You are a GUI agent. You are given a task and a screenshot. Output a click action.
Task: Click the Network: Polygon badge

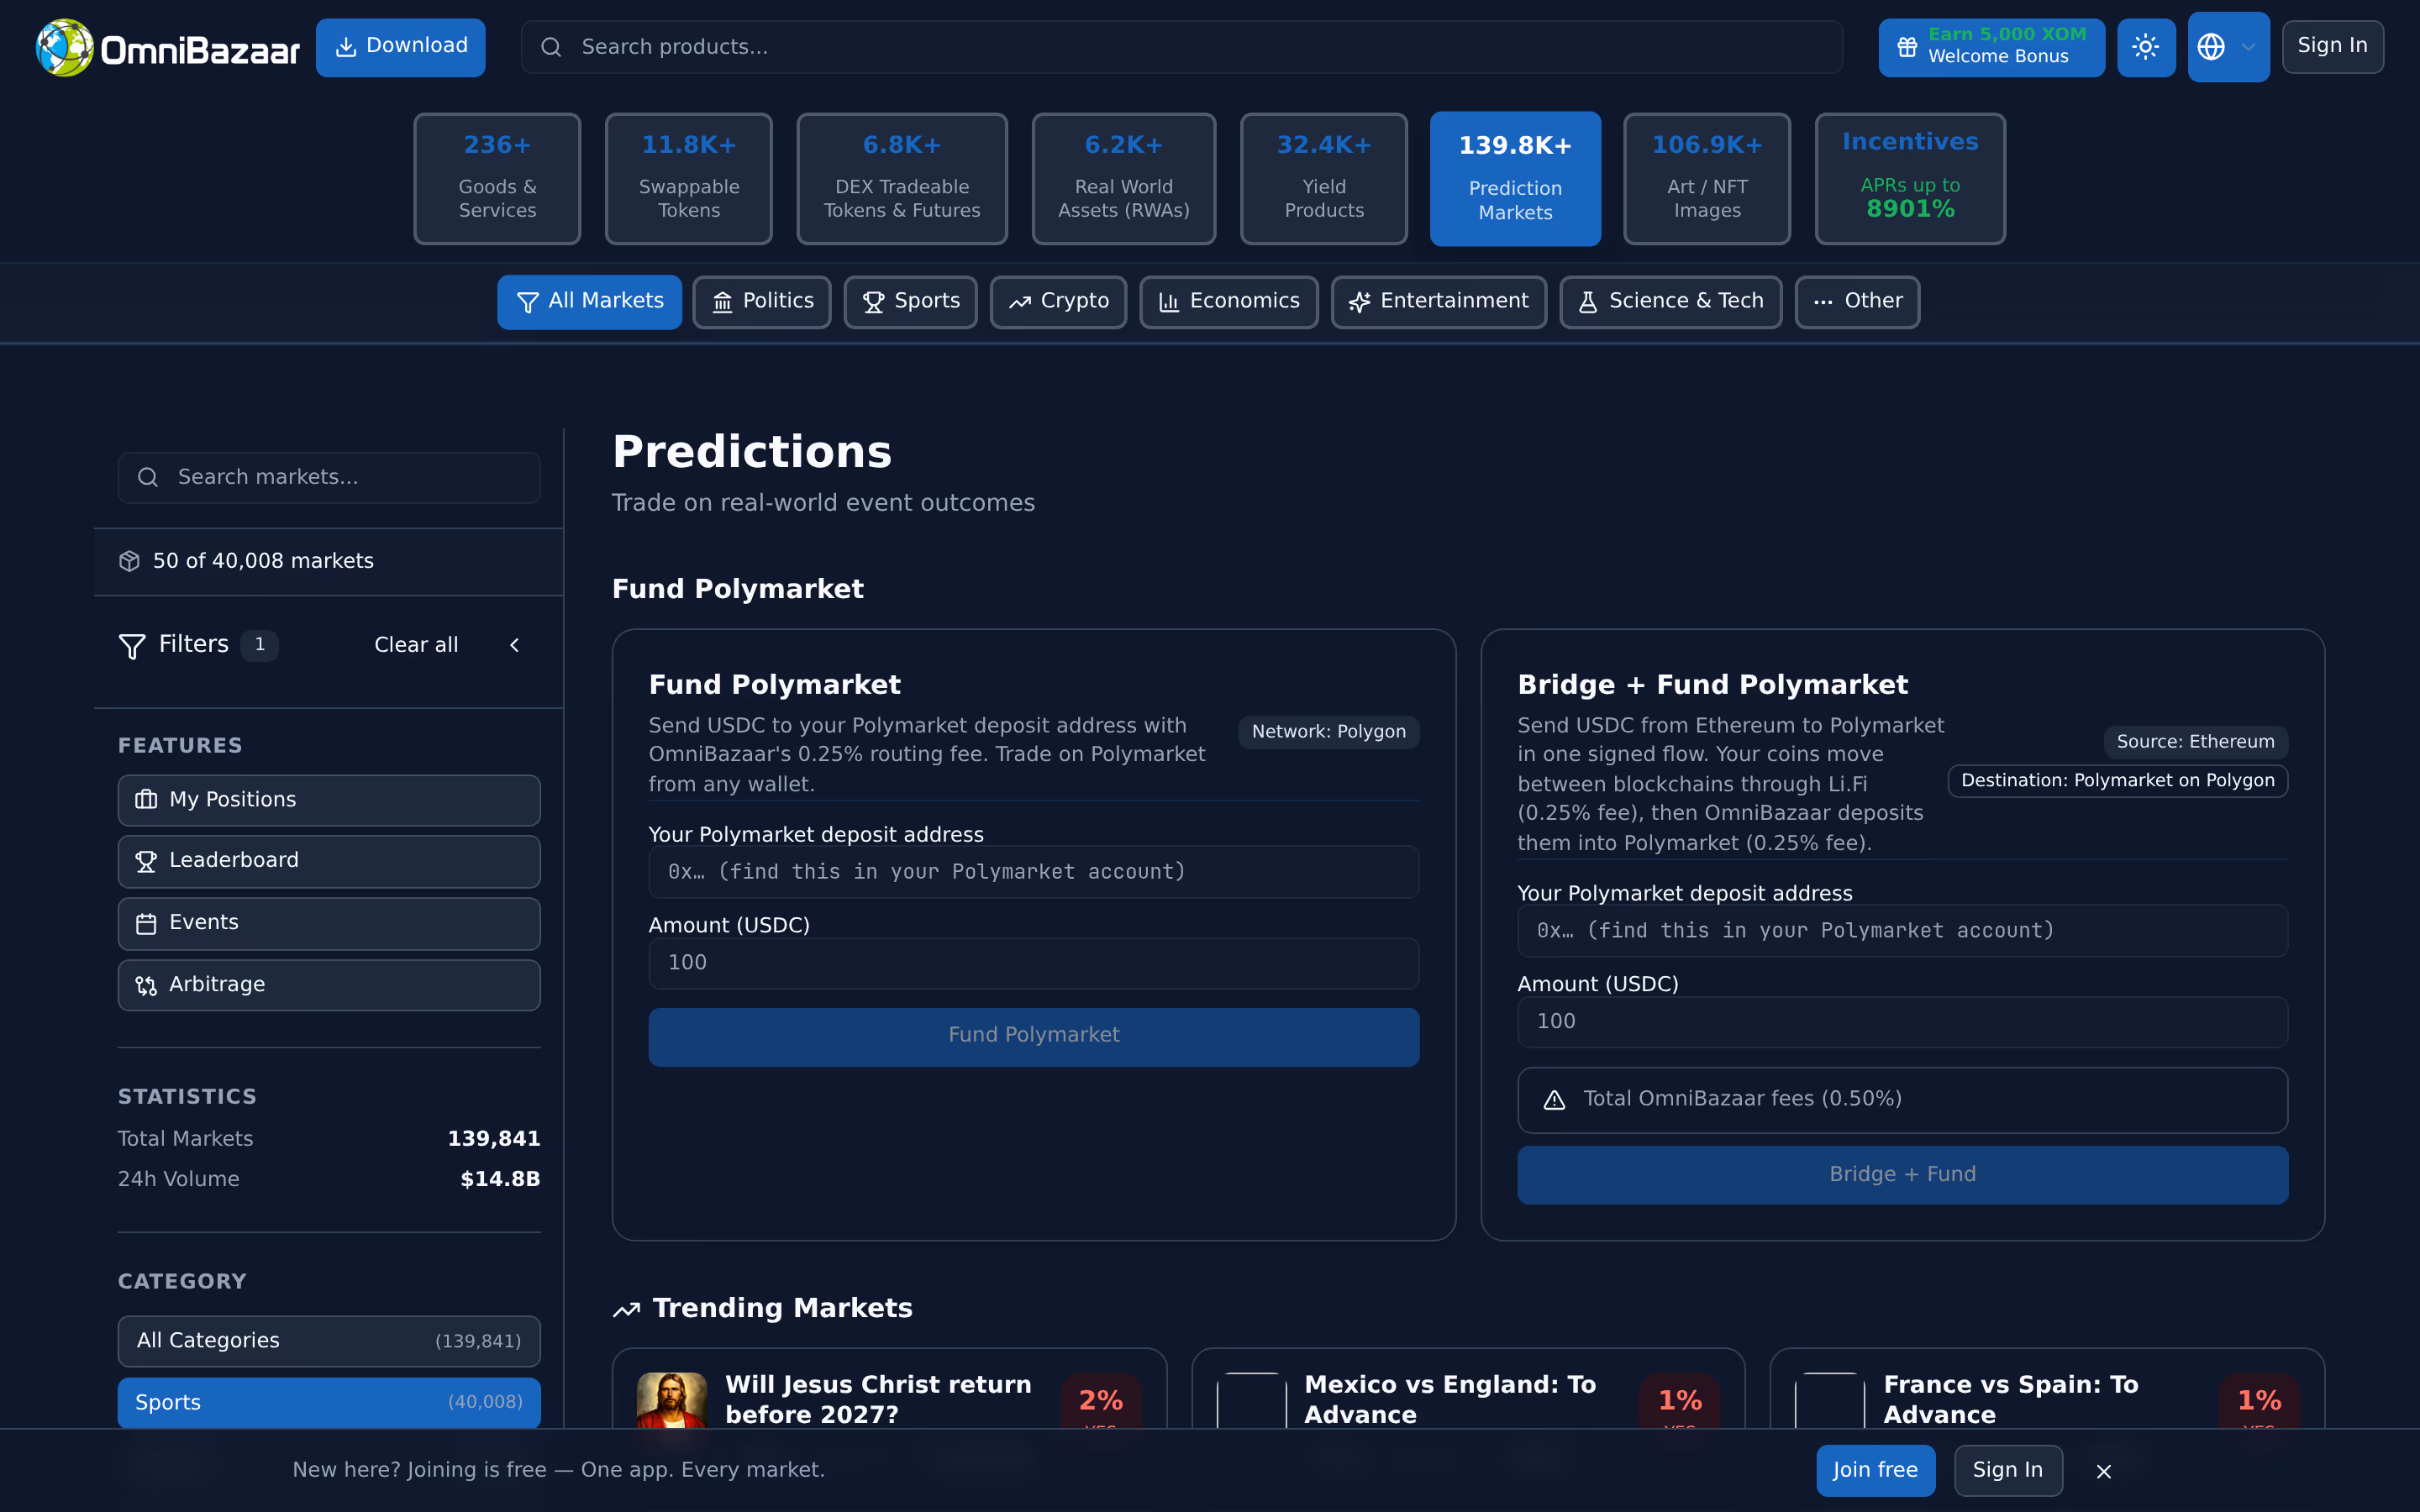tap(1329, 732)
